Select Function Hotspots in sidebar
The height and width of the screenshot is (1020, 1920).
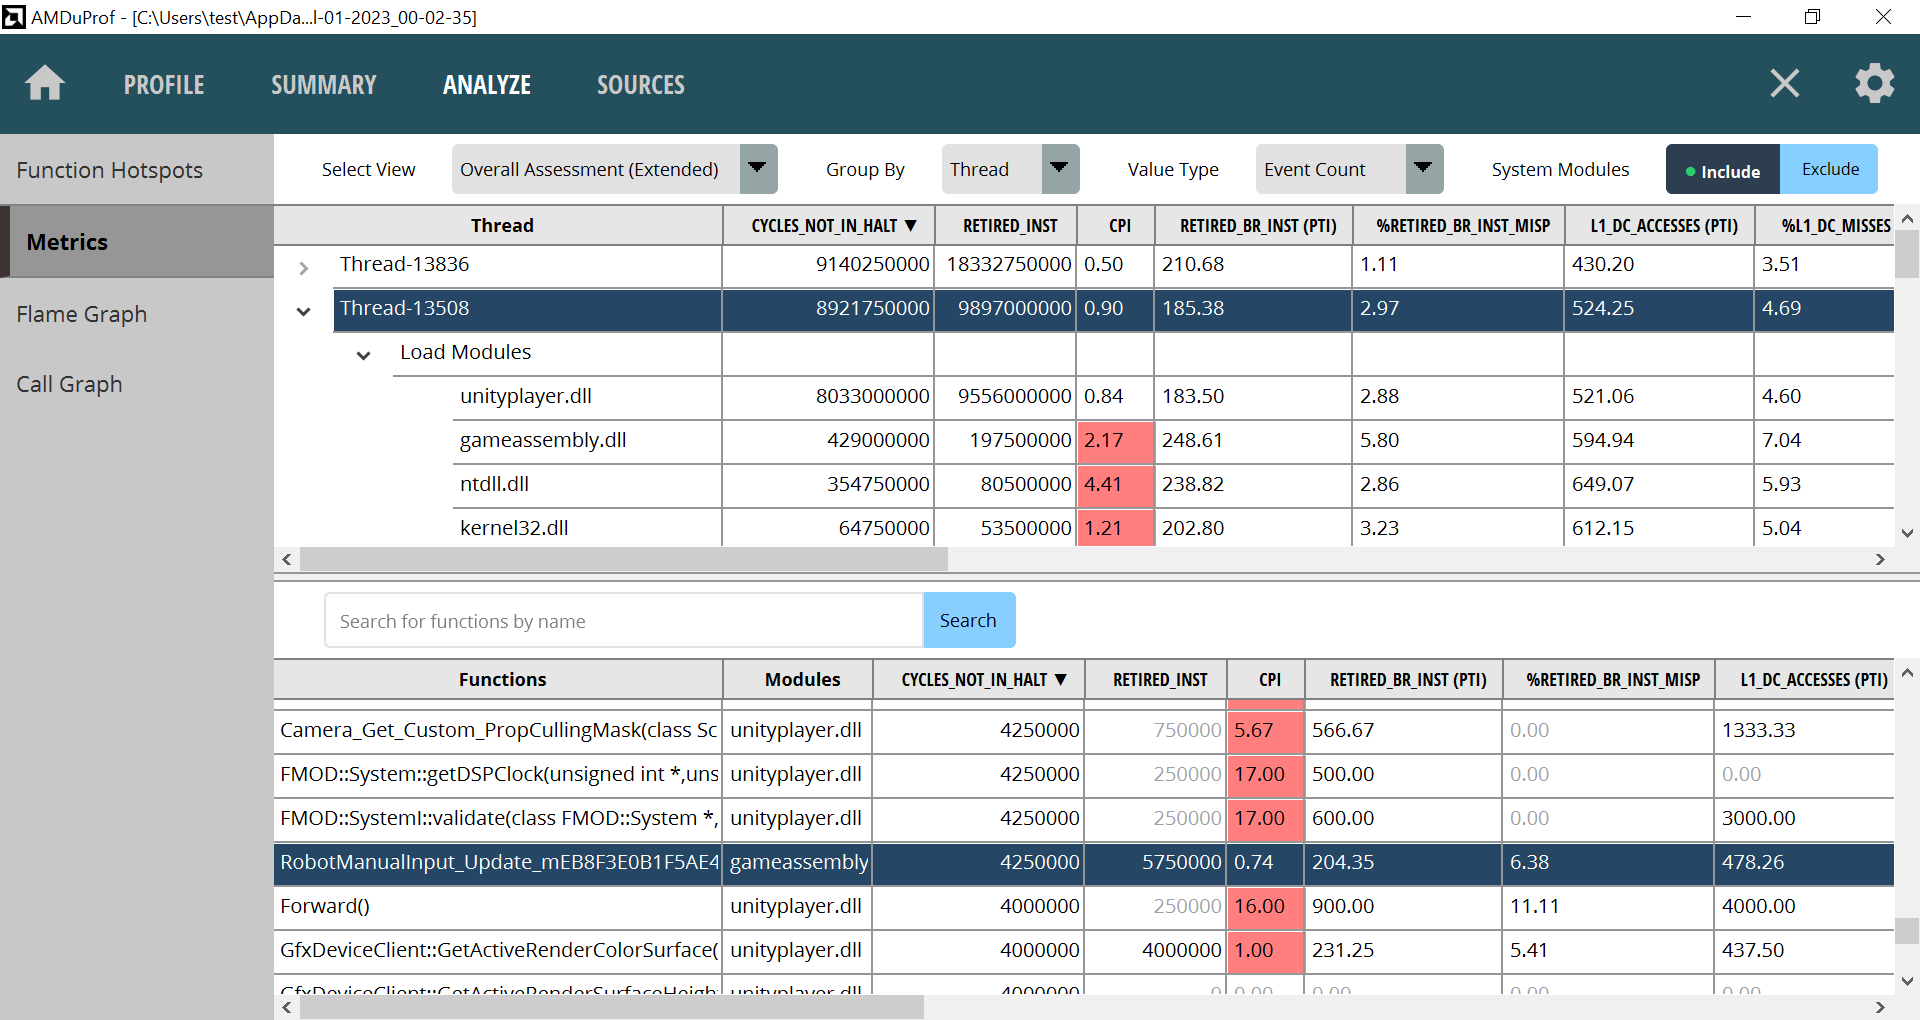tap(137, 170)
